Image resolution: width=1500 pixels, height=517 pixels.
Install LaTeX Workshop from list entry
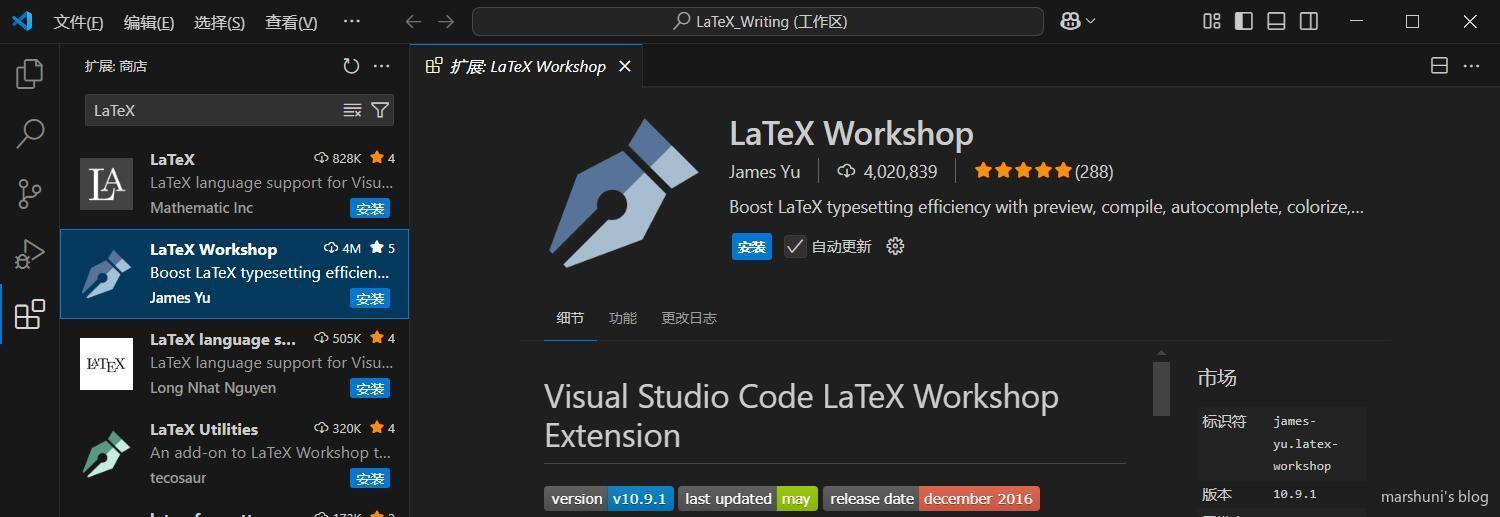(x=370, y=299)
